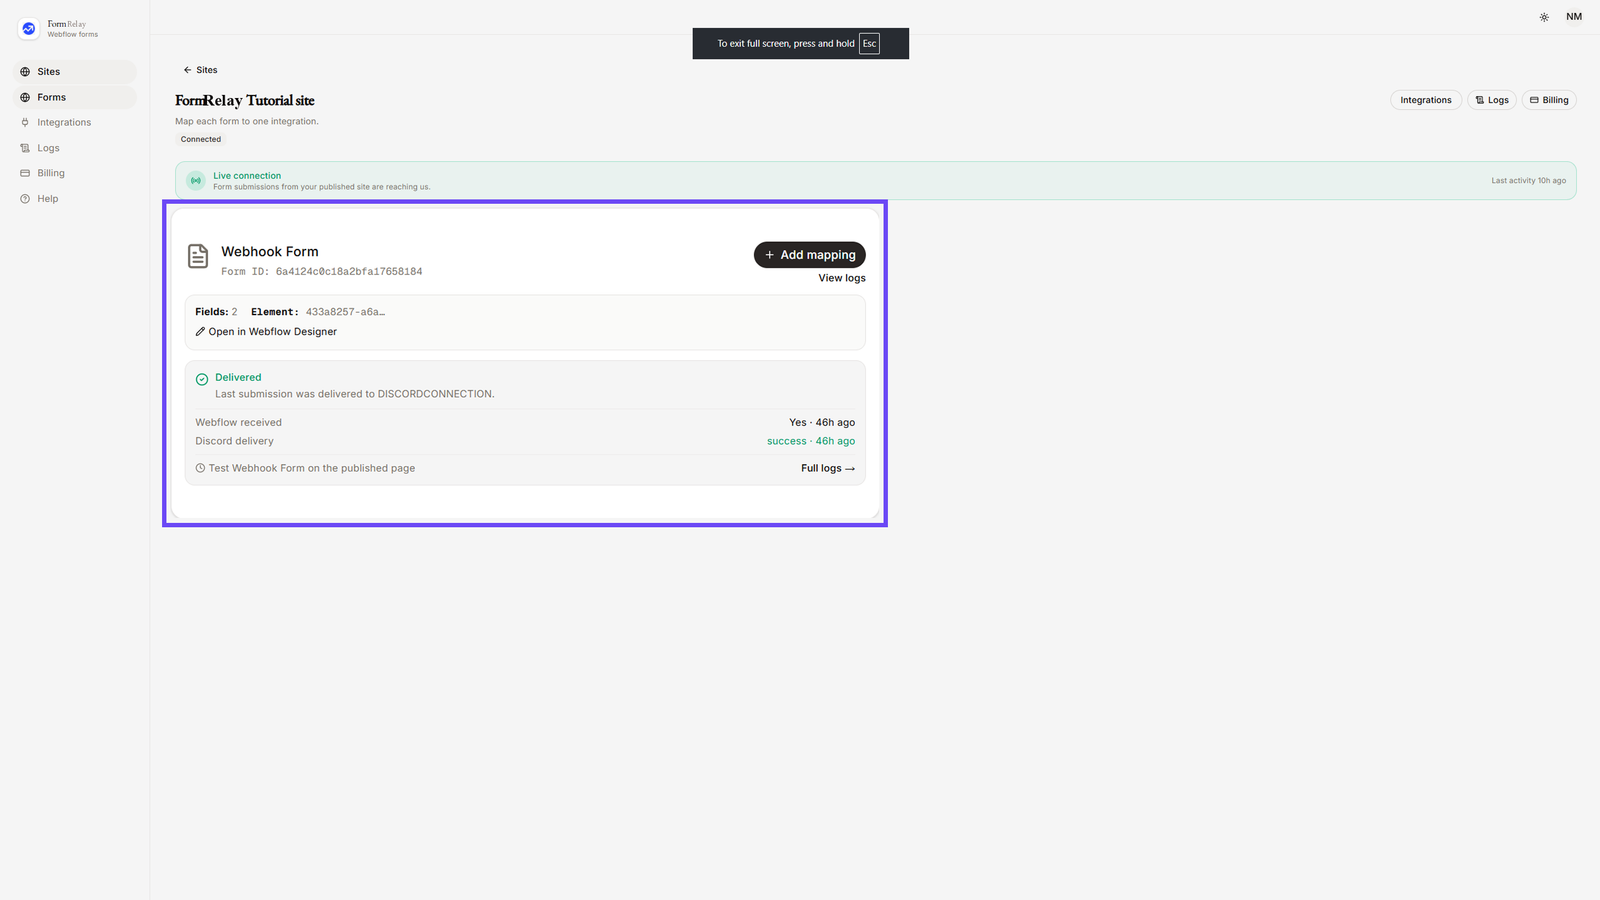Click the 'Last activity 10h ago' text
The image size is (1600, 900).
pyautogui.click(x=1529, y=181)
